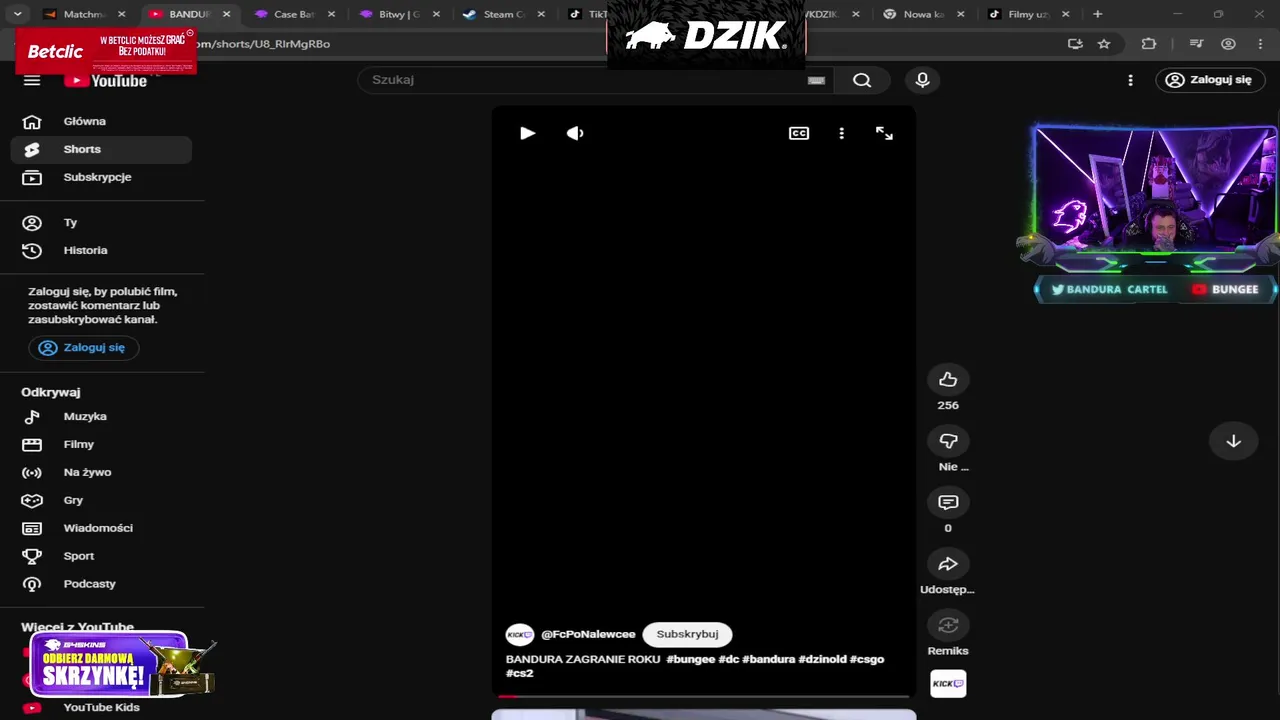The width and height of the screenshot is (1280, 720).
Task: Click the Remiks remix button
Action: 948,626
